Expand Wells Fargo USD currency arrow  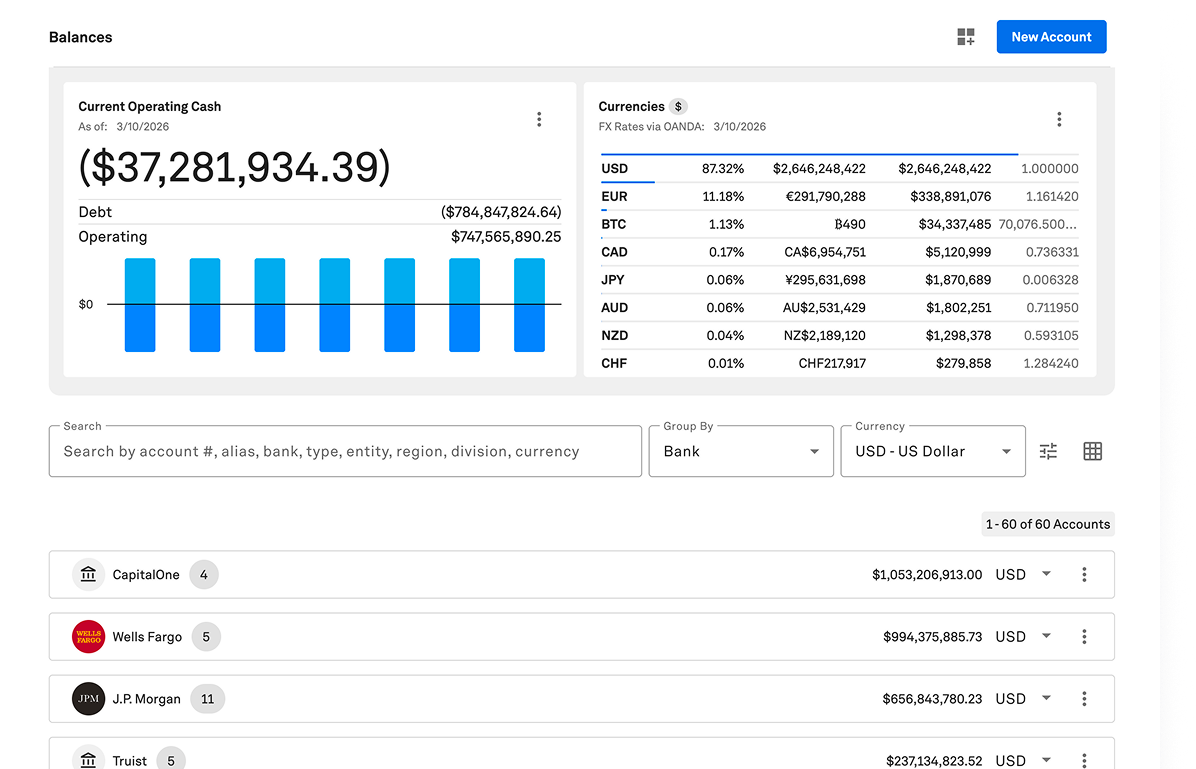point(1046,636)
